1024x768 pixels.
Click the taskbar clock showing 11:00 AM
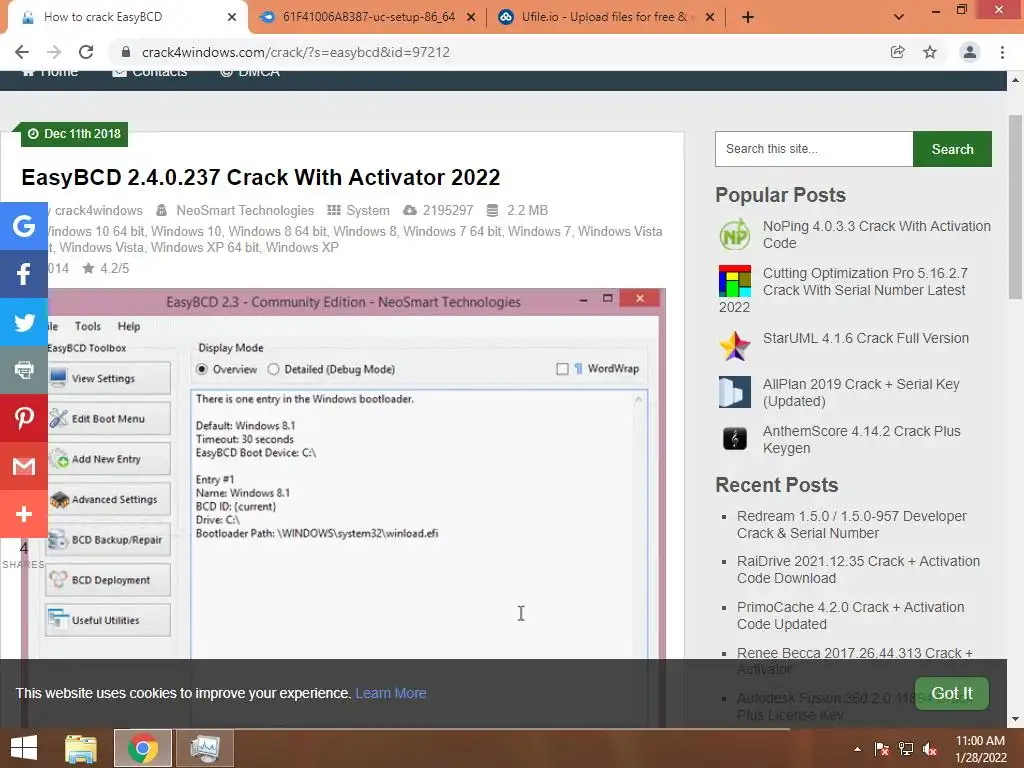pyautogui.click(x=981, y=749)
